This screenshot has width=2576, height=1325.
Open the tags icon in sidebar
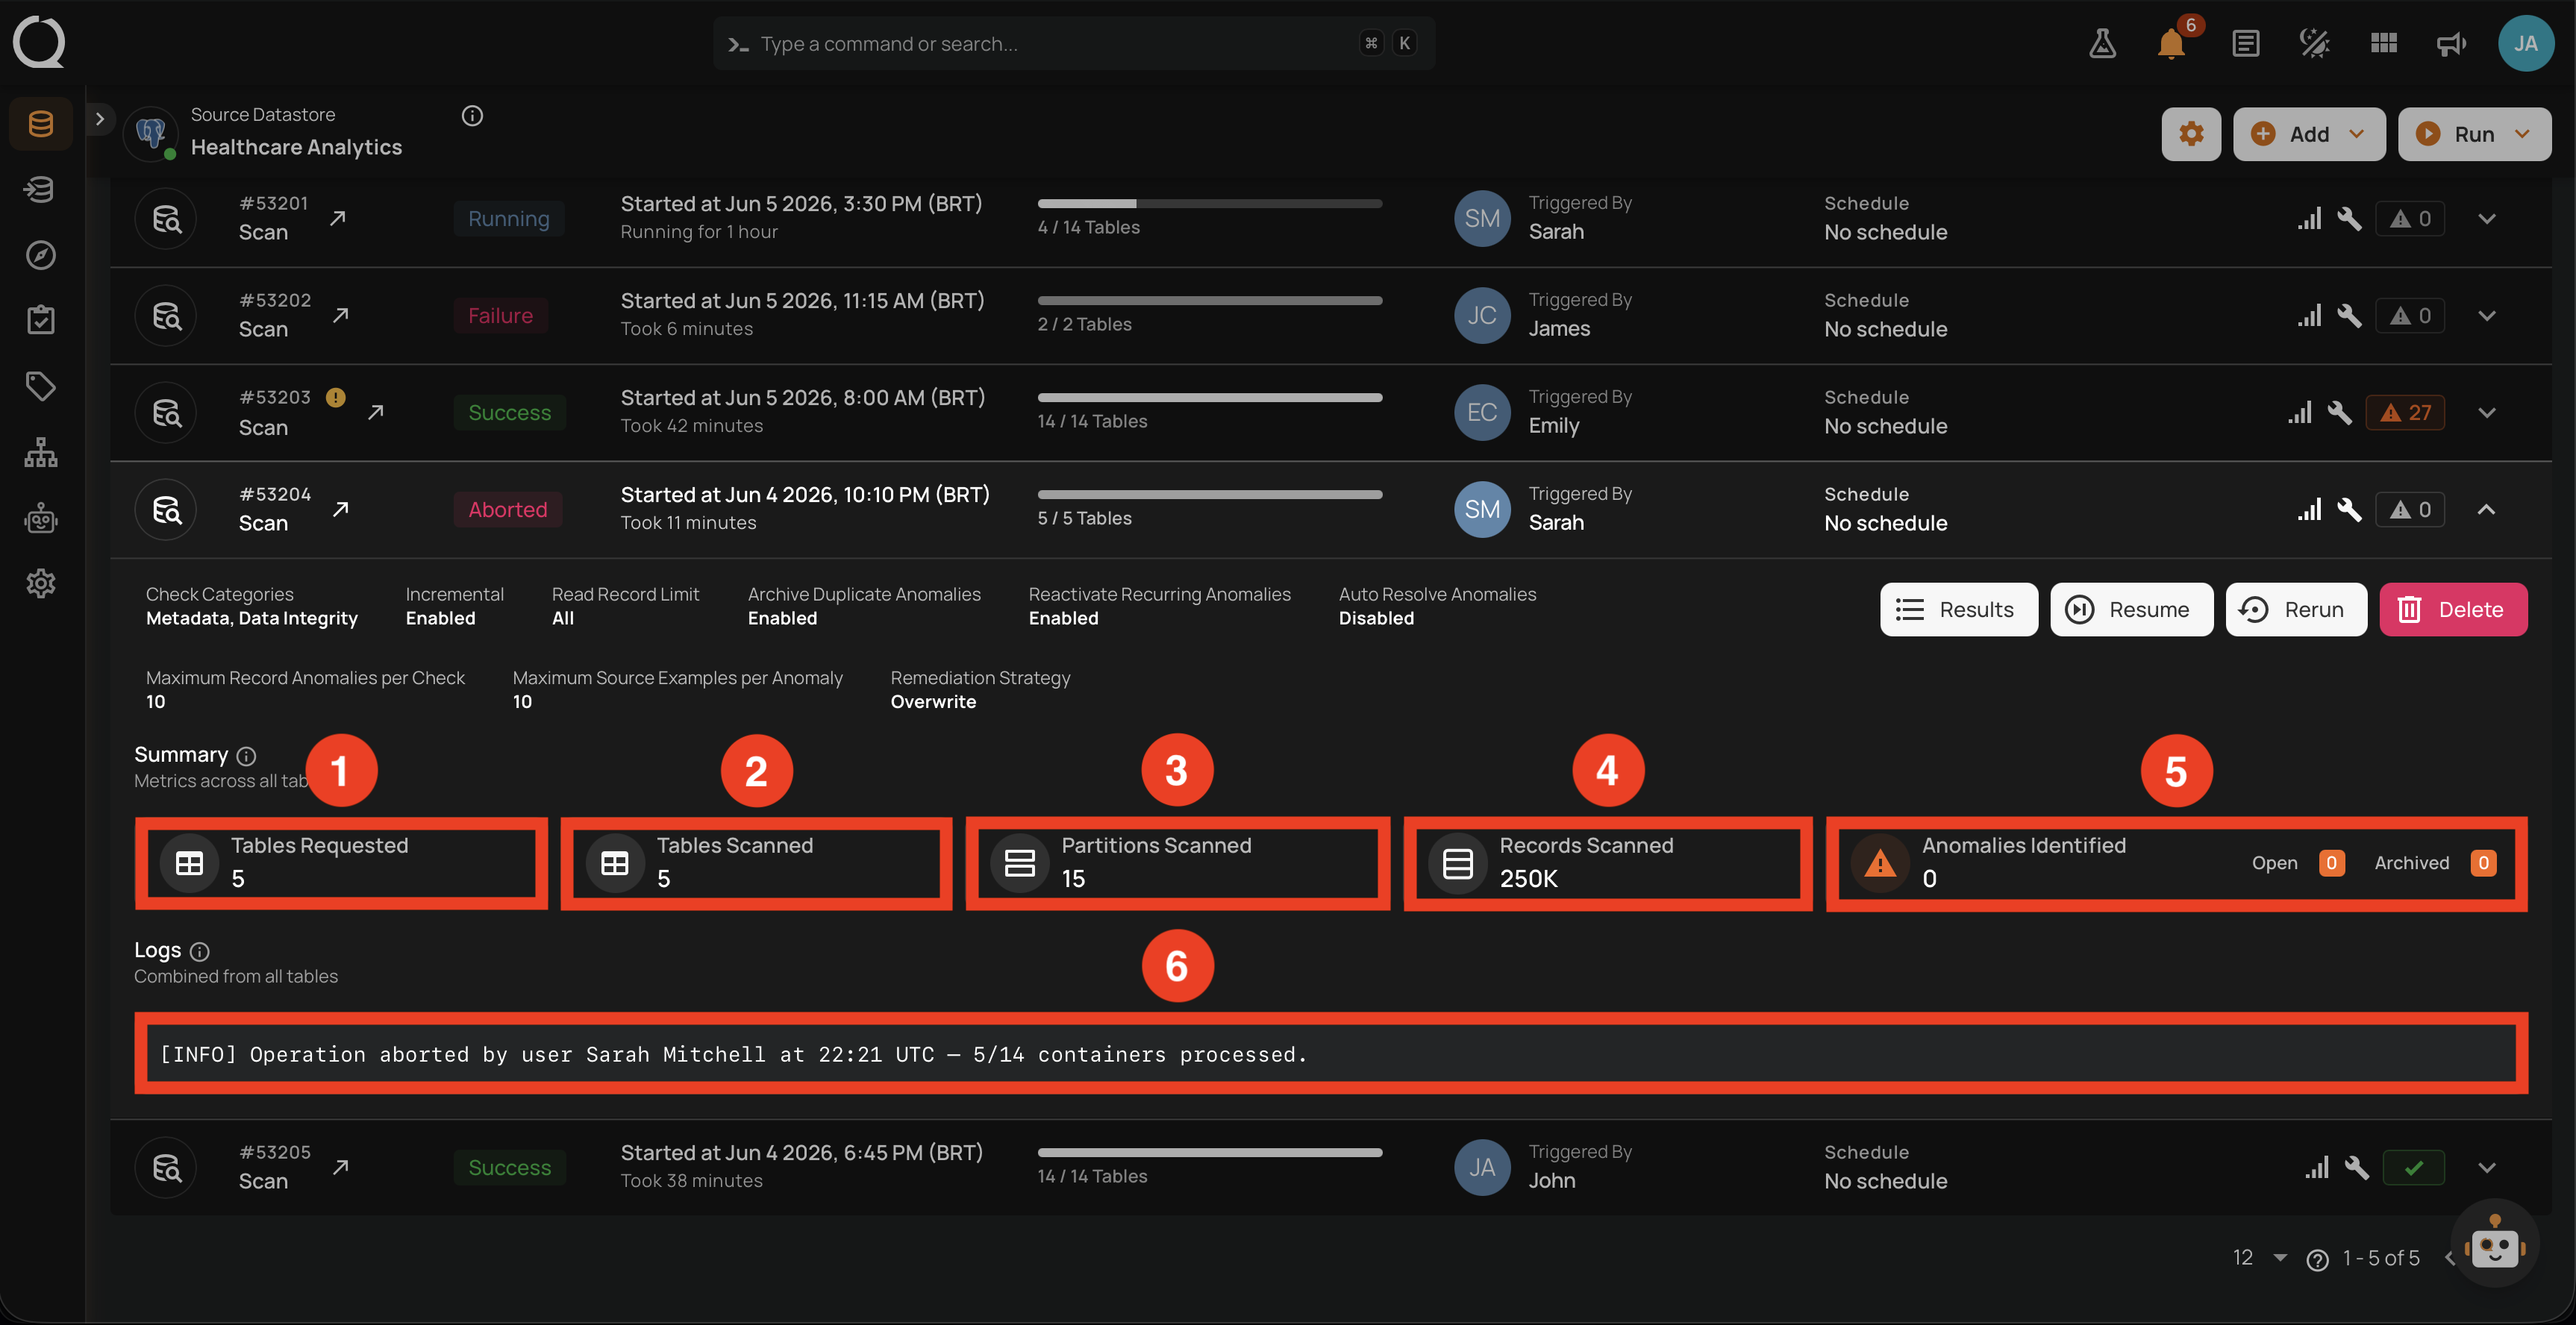41,386
